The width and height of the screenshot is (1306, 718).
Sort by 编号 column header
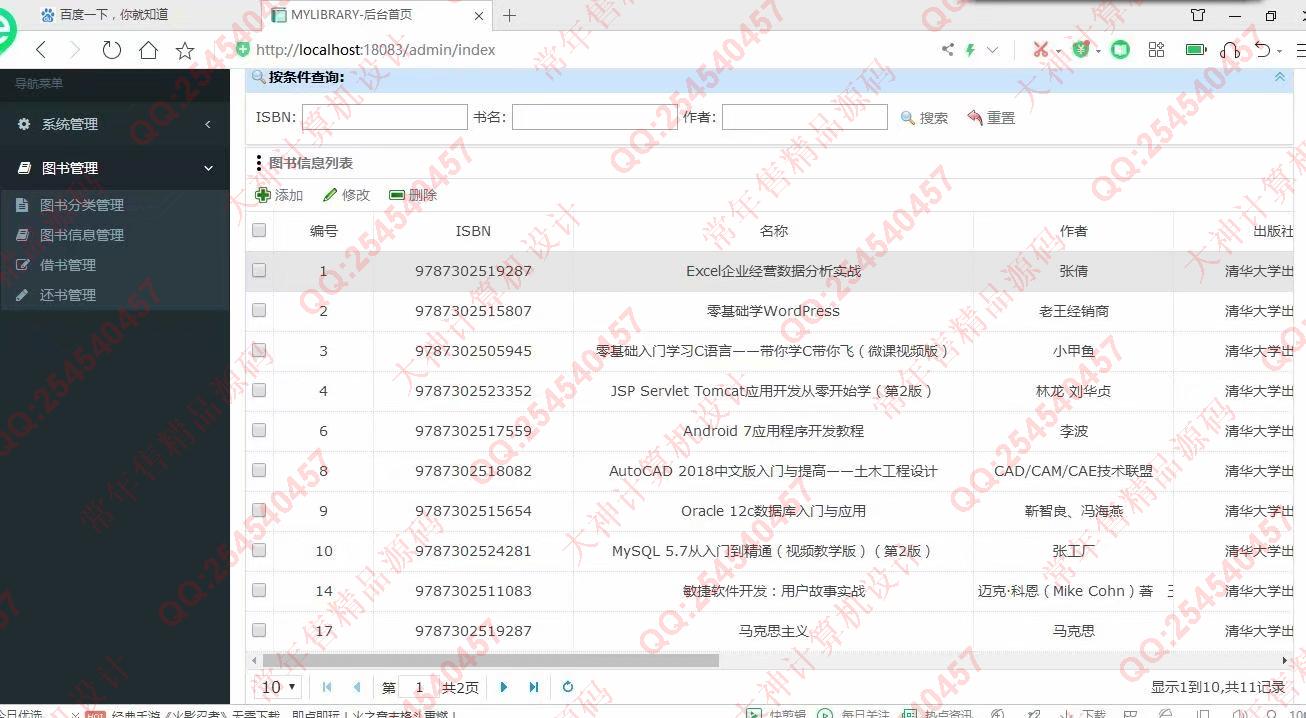click(324, 231)
